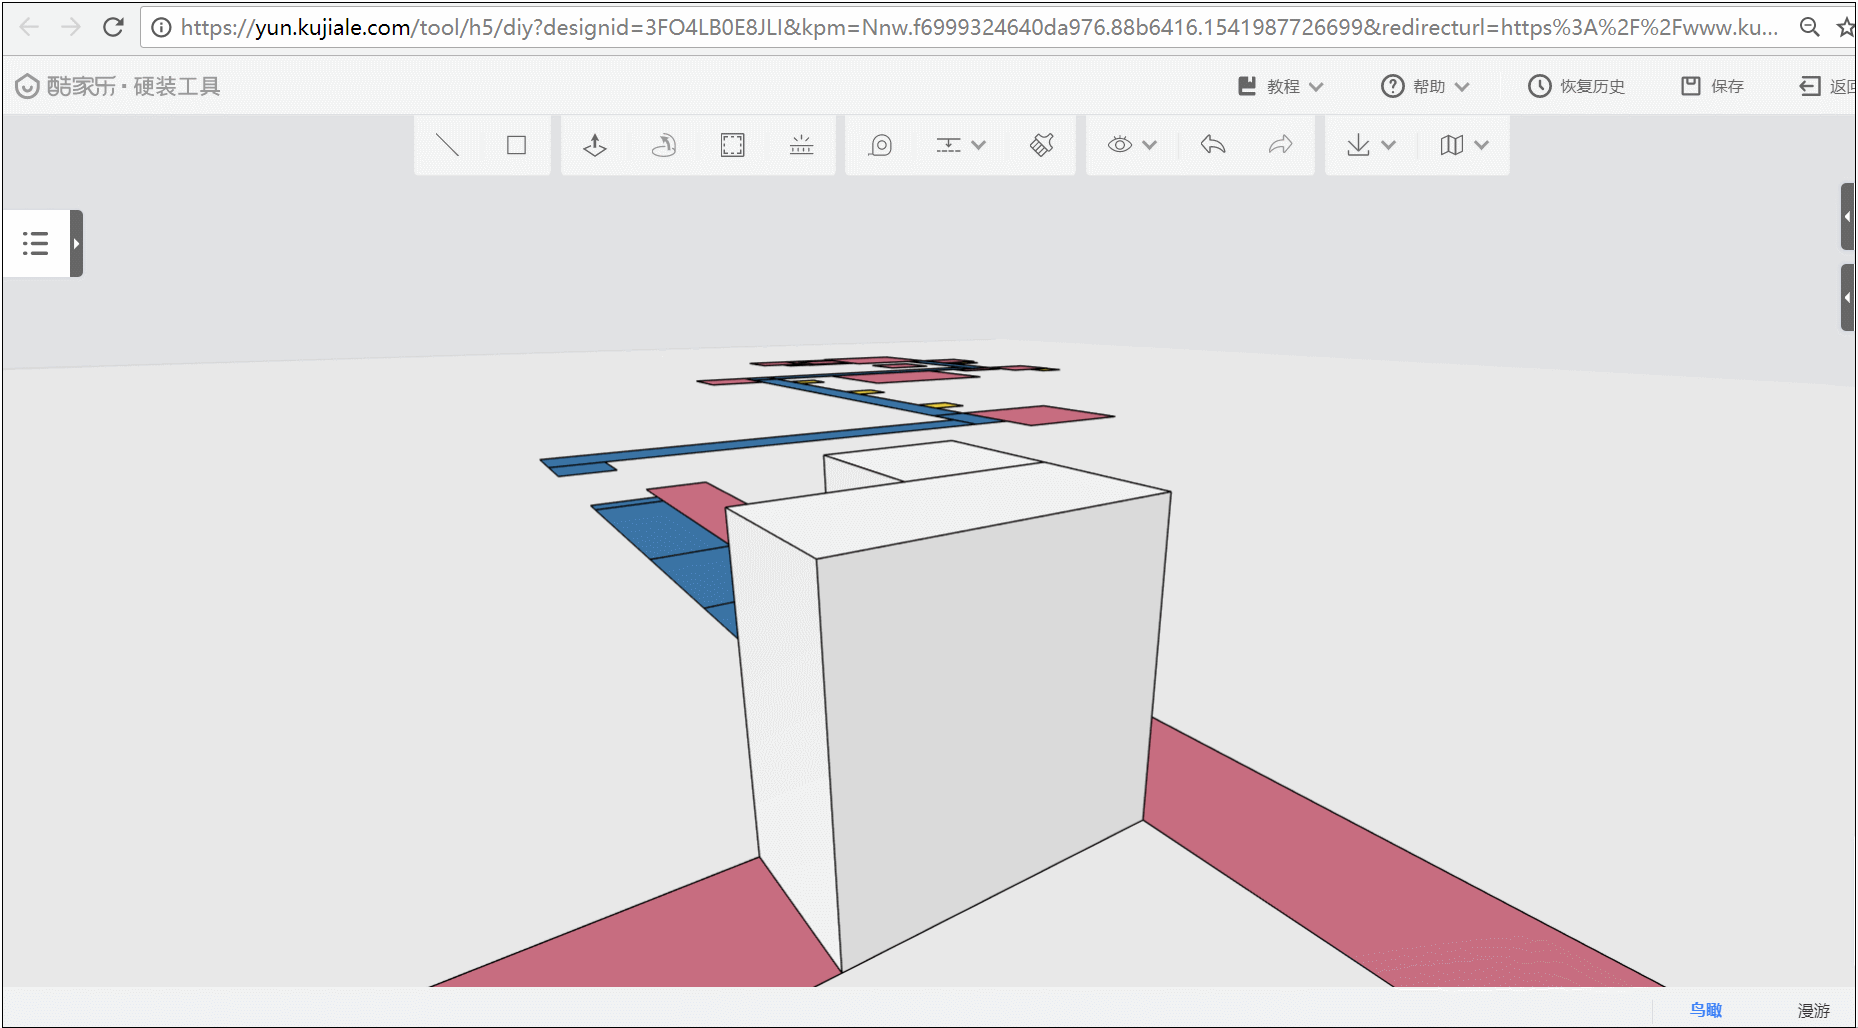
Task: Pick the paint brush material tool
Action: (1041, 145)
